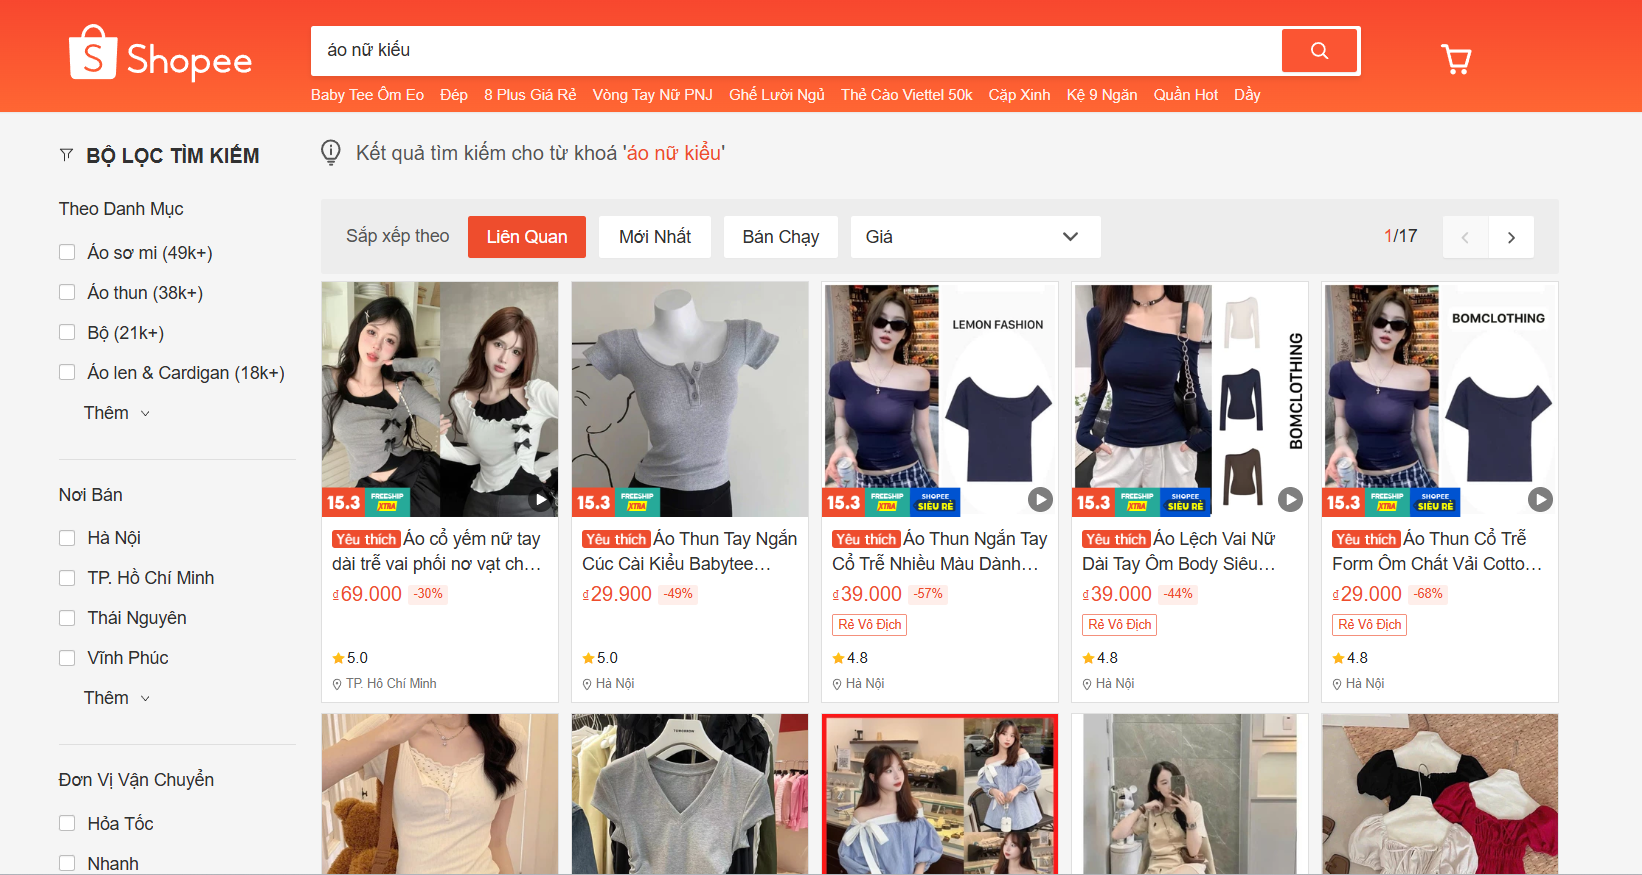Screen dimensions: 1642x875
Task: Click Rẻ Vô Địch badge on ₫29.000 item
Action: [1370, 625]
